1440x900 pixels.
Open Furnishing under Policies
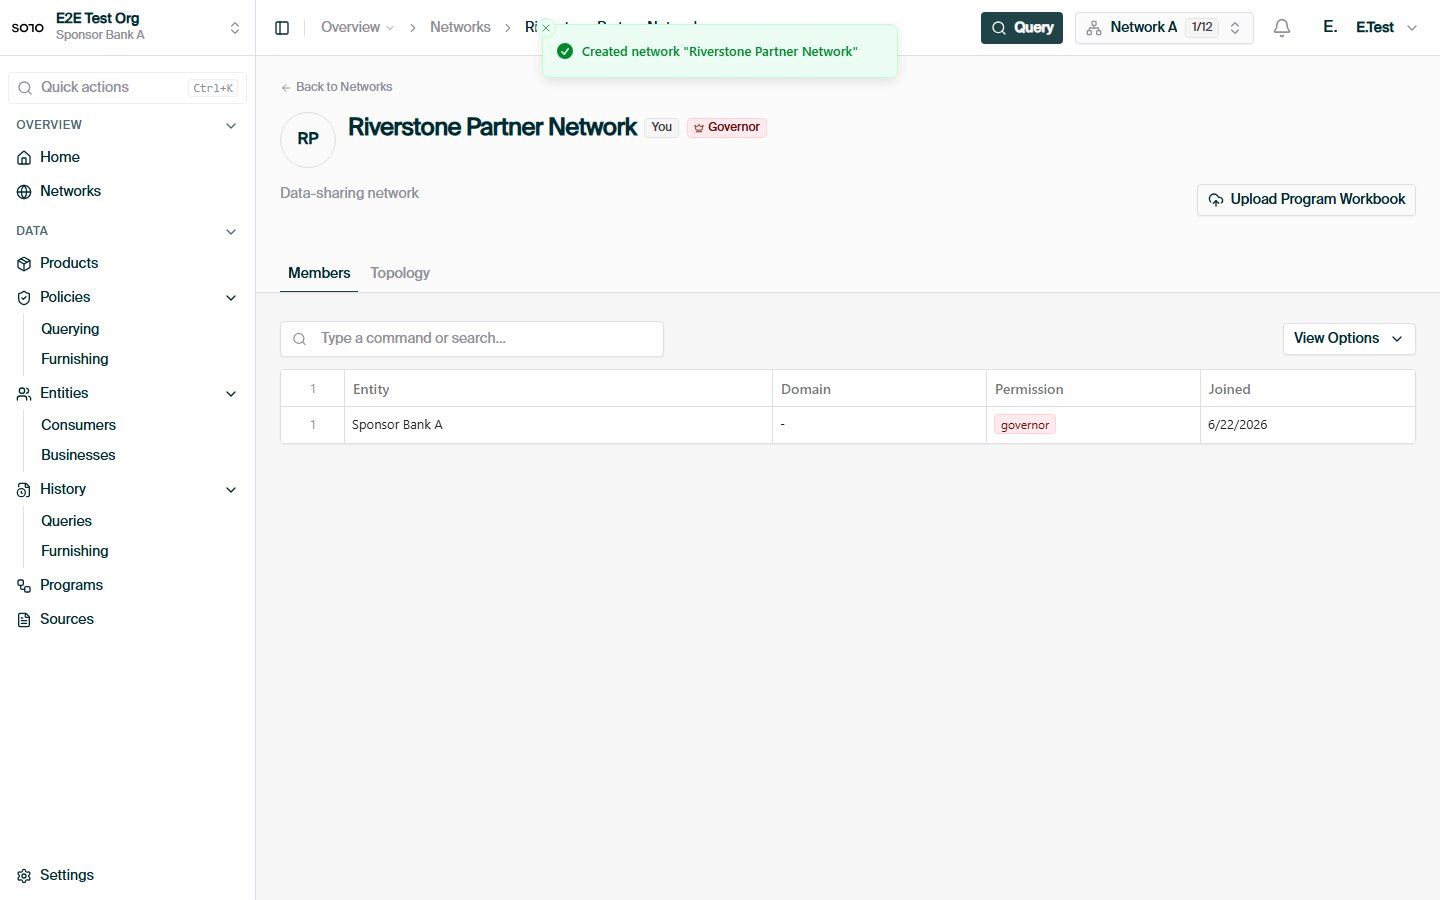75,359
